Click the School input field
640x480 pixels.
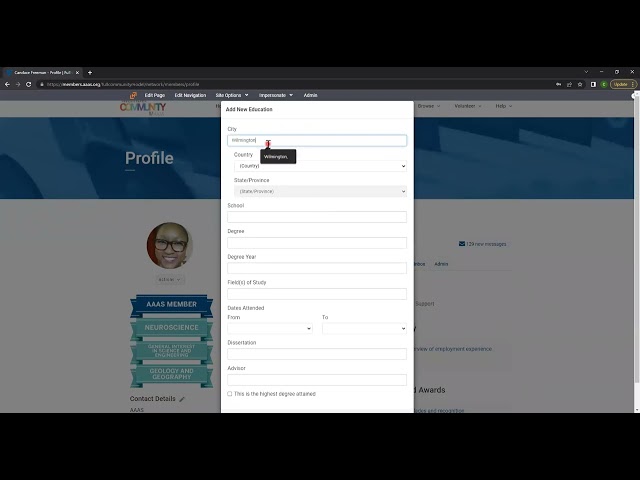317,217
